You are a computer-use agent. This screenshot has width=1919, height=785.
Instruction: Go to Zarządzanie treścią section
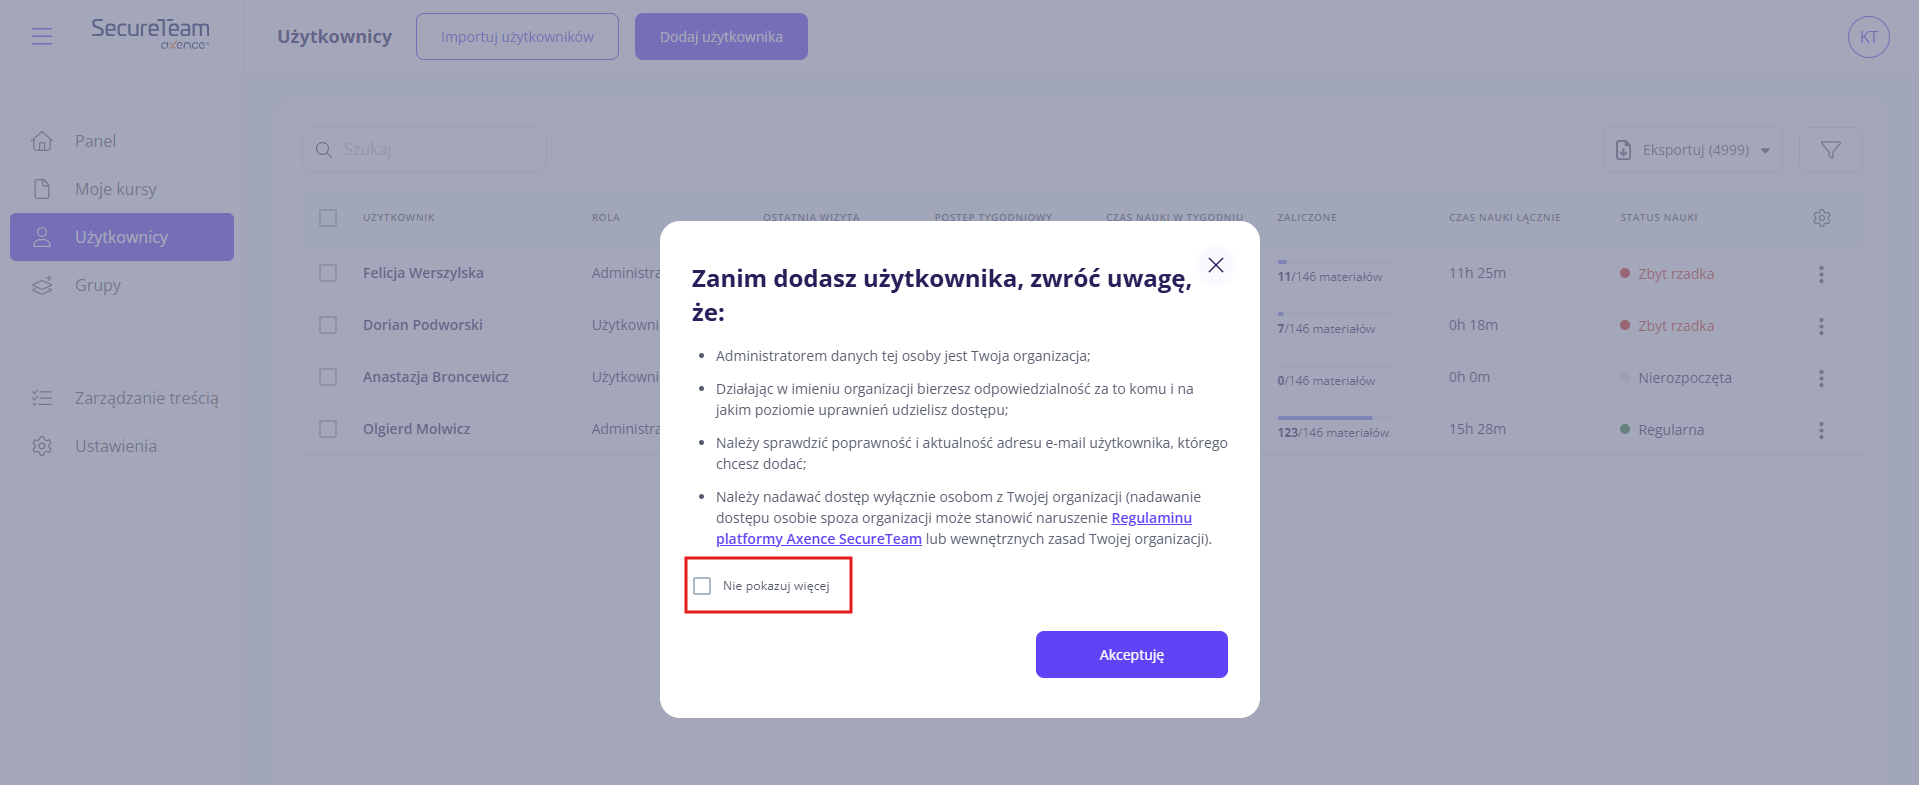click(146, 398)
